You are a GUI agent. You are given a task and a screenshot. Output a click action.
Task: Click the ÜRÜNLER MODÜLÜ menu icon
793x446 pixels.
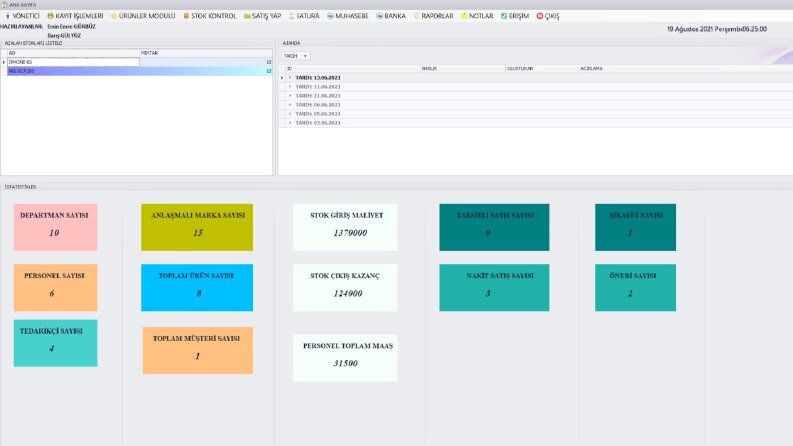tap(114, 16)
